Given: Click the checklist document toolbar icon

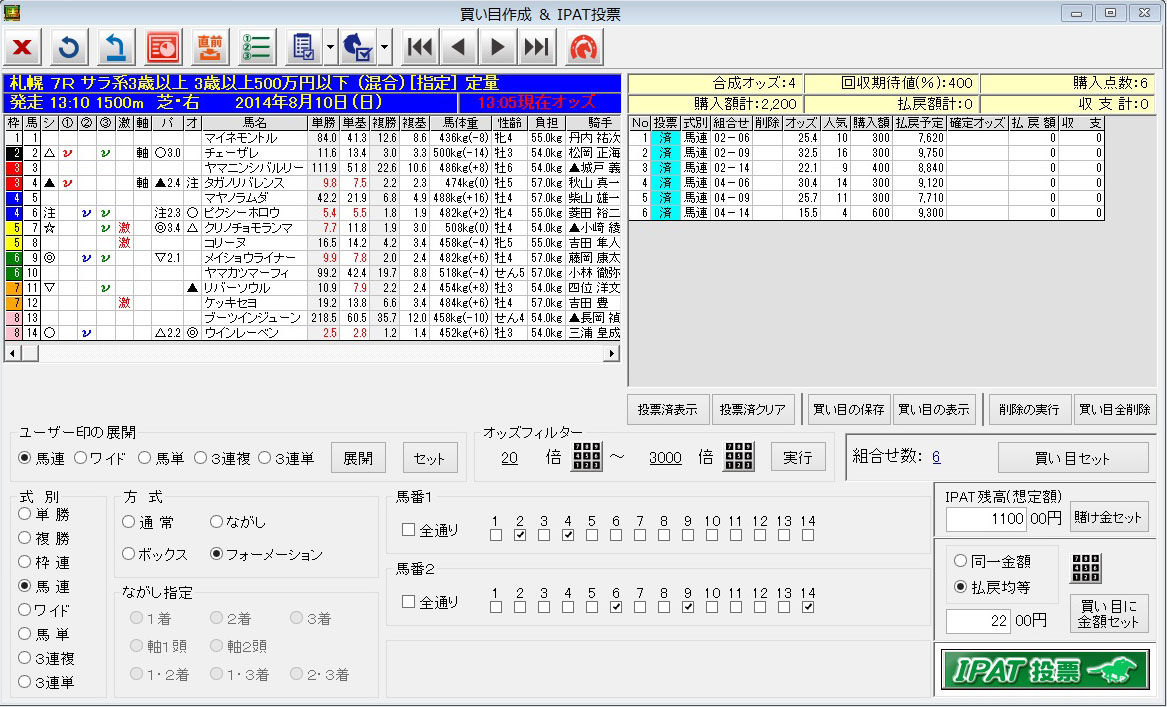Looking at the screenshot, I should (304, 48).
